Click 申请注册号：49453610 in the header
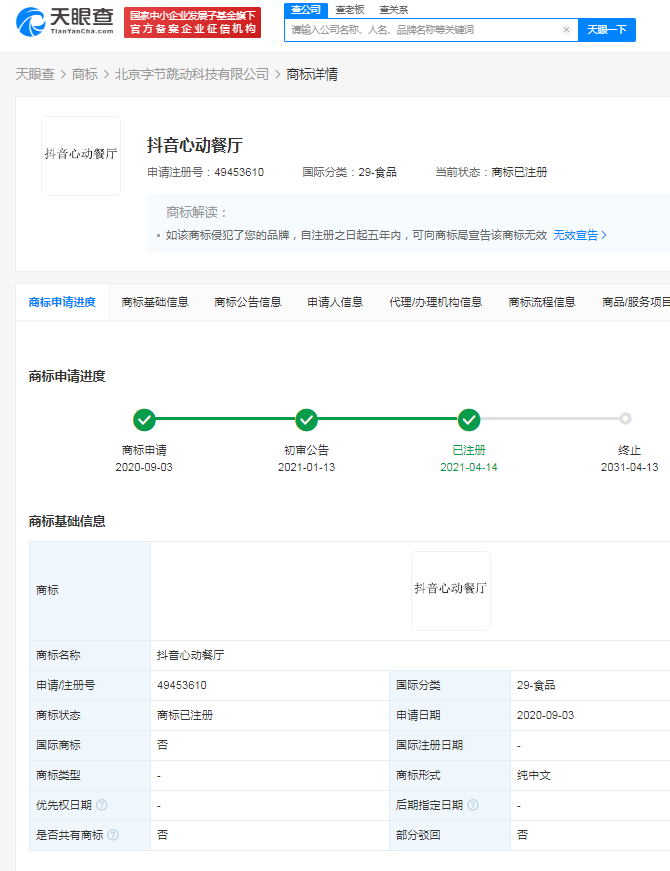670x871 pixels. [x=206, y=172]
